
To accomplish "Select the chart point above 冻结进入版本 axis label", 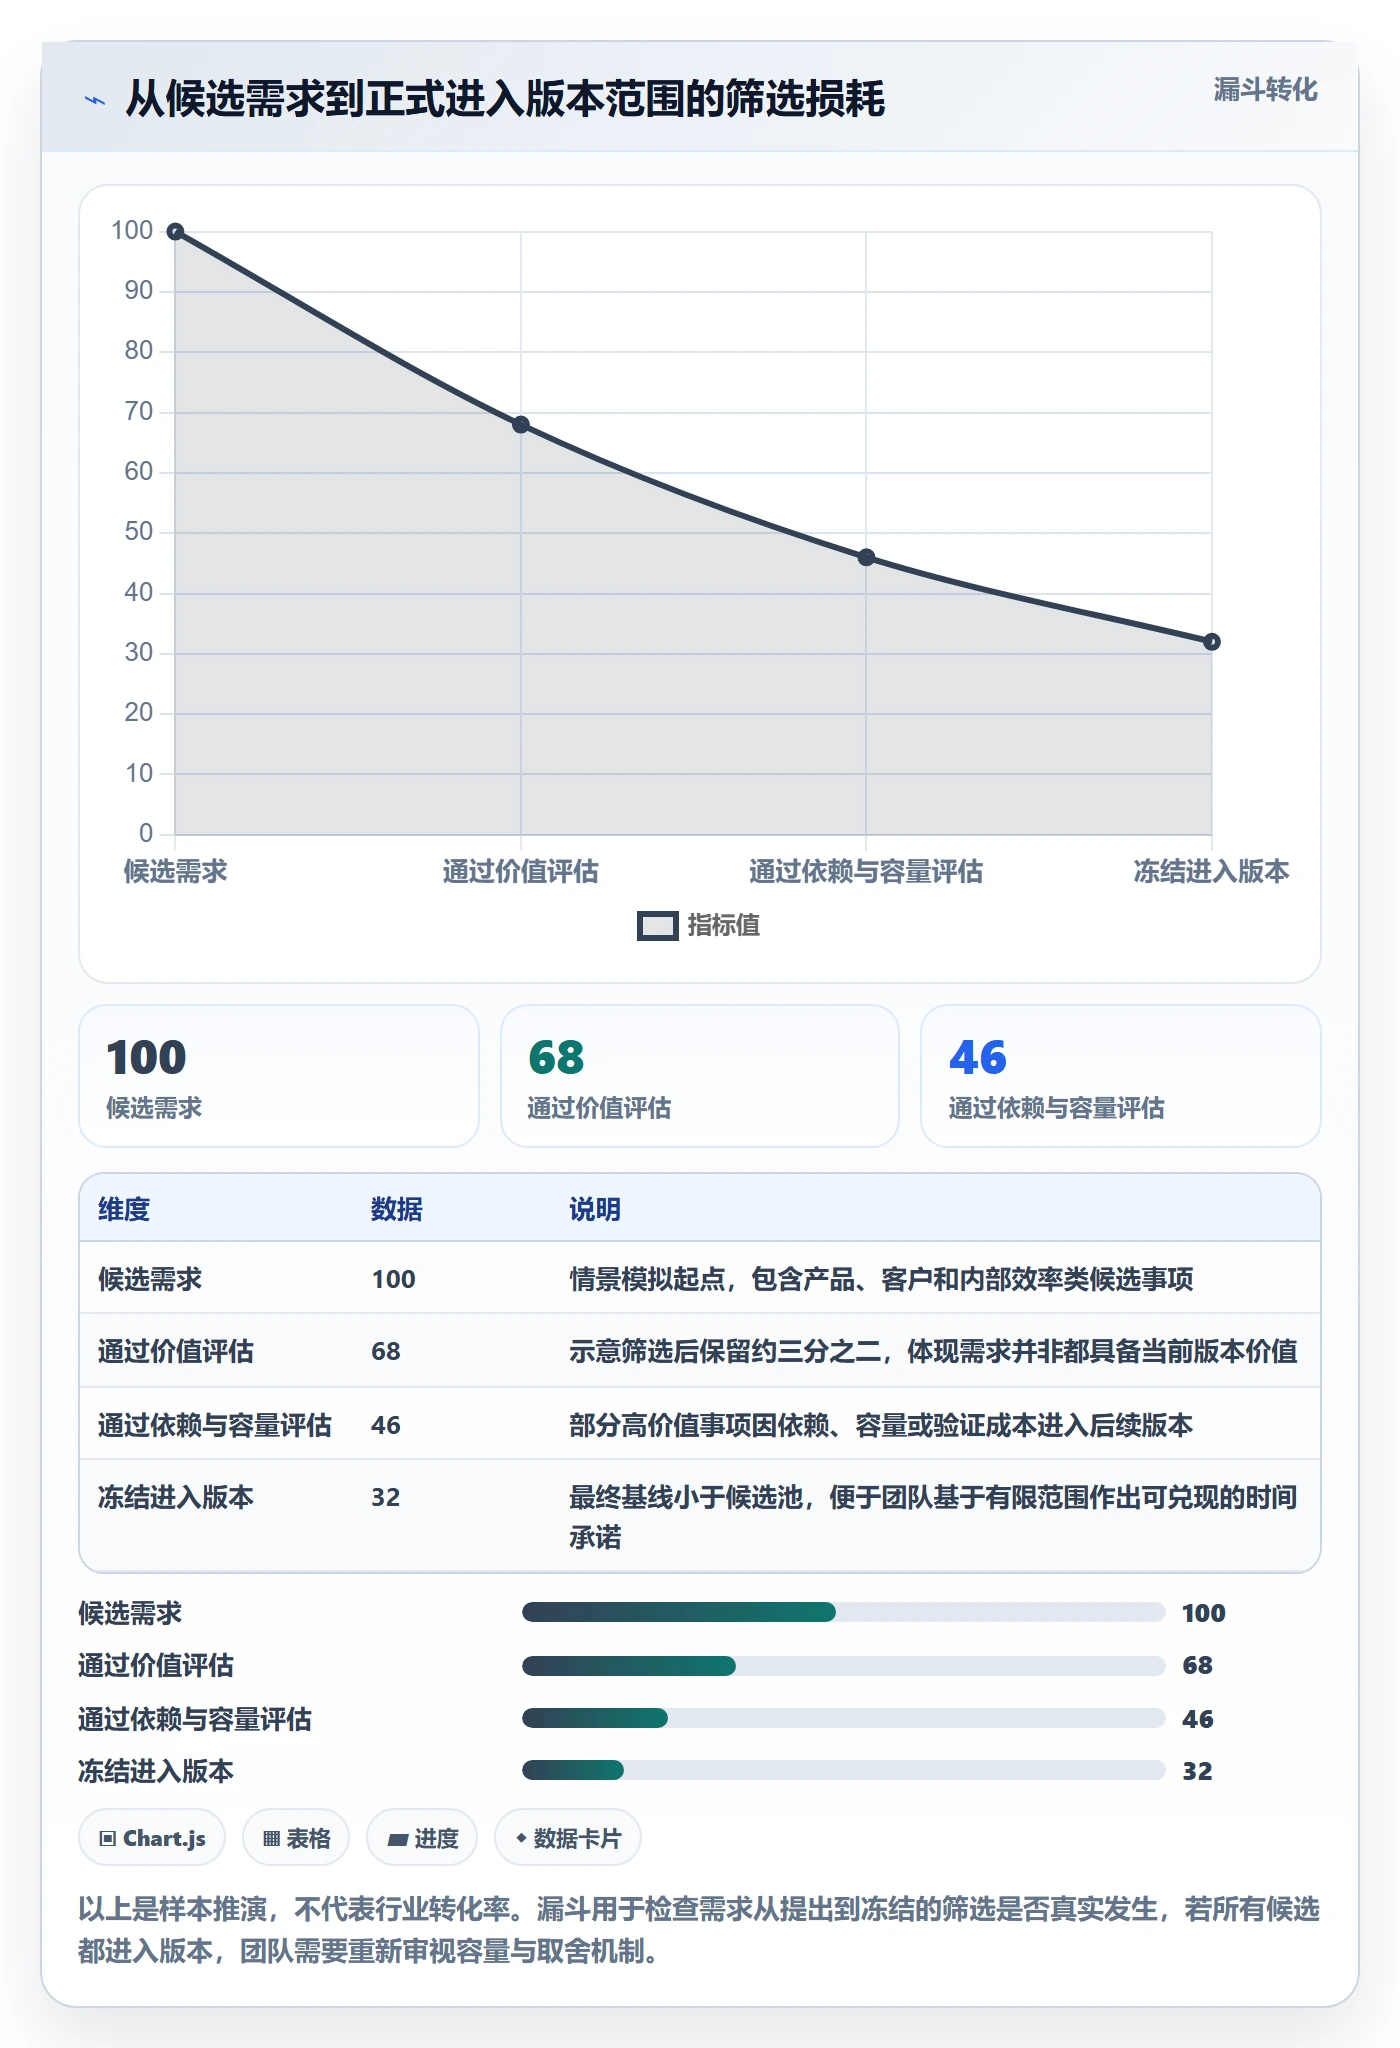I will tap(1212, 642).
